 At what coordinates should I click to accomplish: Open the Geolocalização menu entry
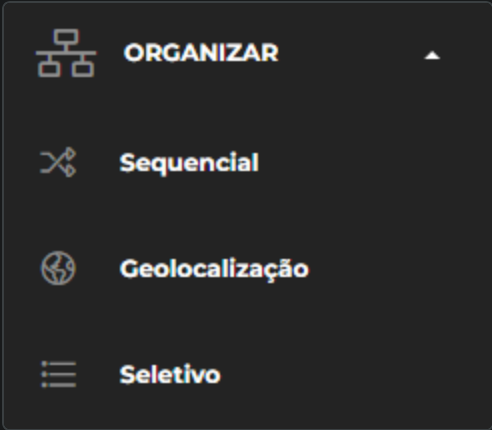(247, 268)
